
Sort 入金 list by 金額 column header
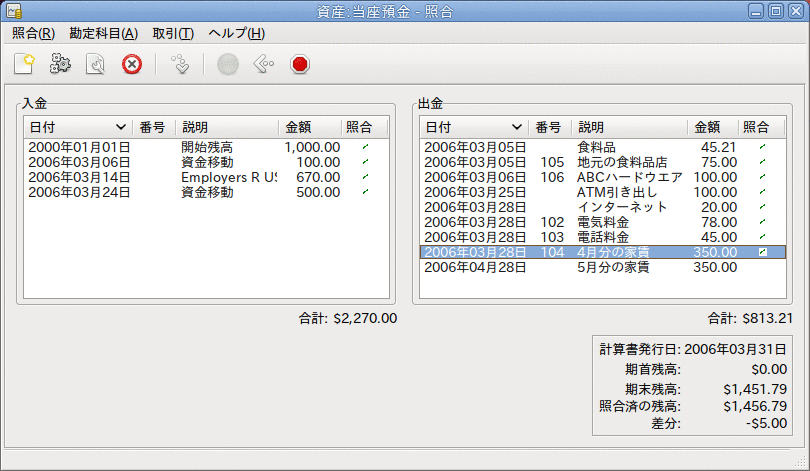[310, 127]
